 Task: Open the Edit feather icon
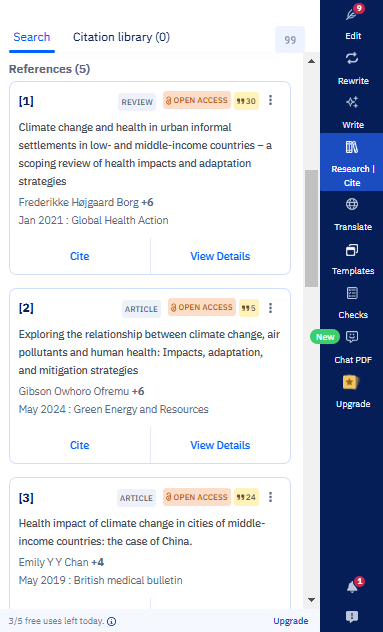pyautogui.click(x=352, y=15)
